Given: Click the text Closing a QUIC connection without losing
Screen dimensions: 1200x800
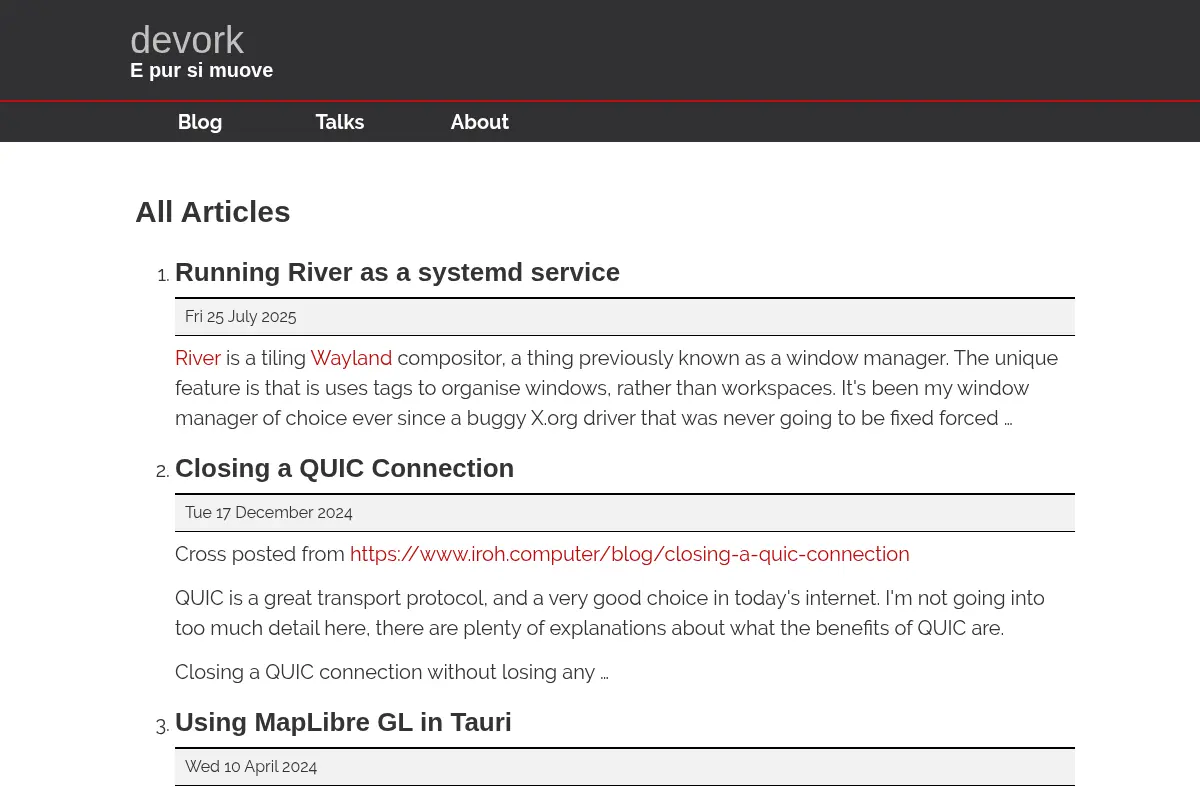Looking at the screenshot, I should tap(392, 672).
